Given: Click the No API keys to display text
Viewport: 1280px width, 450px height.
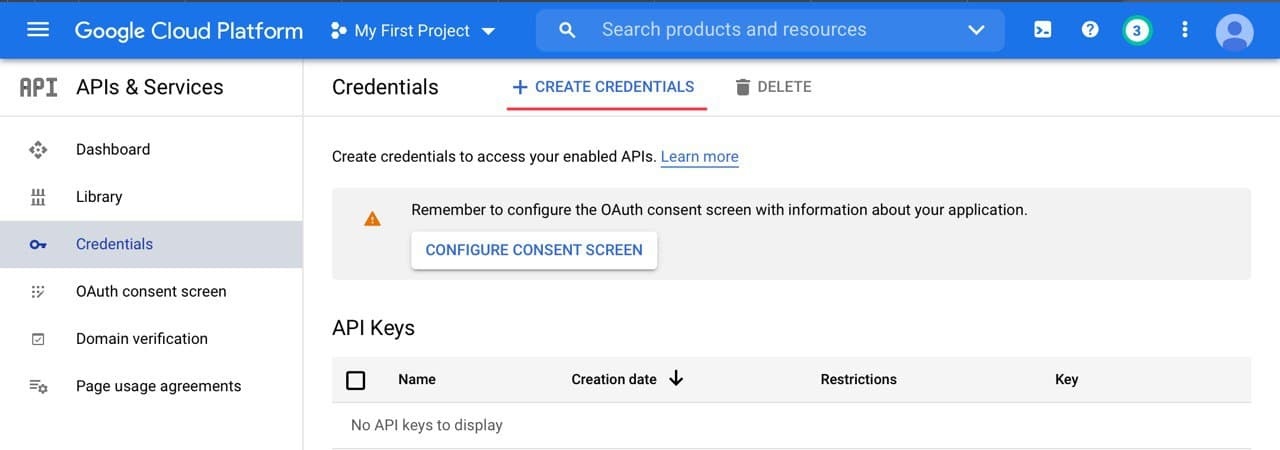Looking at the screenshot, I should (427, 425).
